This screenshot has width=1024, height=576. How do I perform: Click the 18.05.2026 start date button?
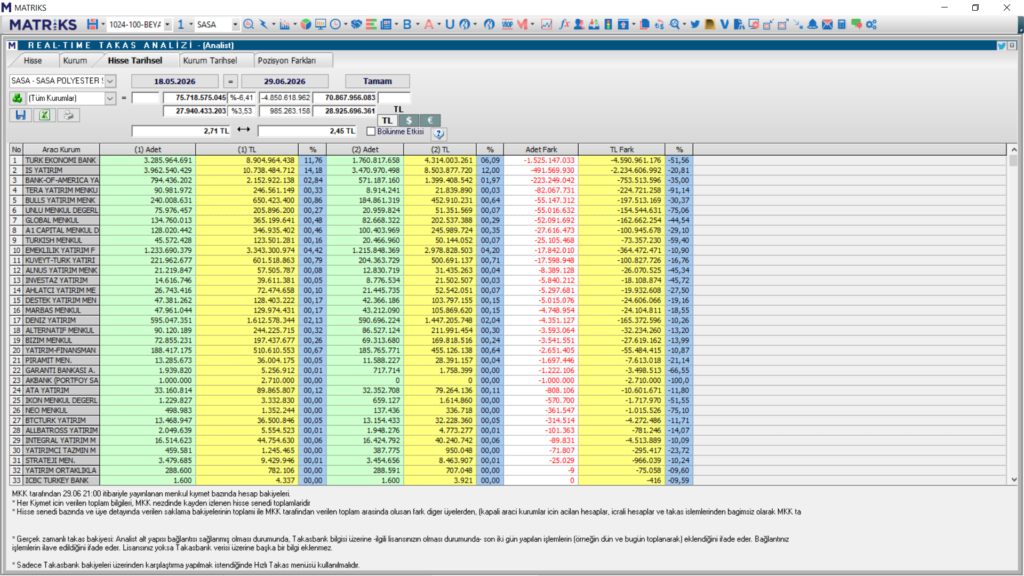coord(174,81)
